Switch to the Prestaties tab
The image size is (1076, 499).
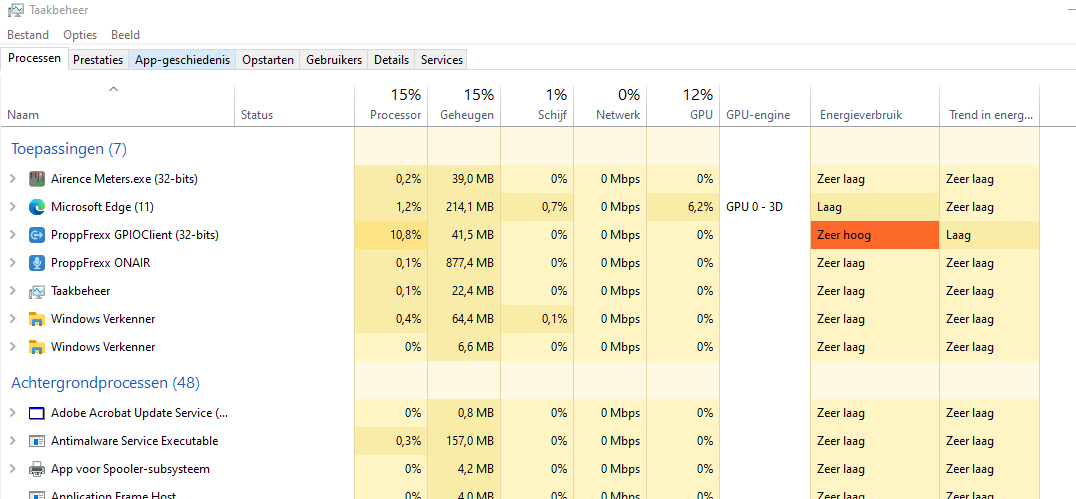coord(98,60)
